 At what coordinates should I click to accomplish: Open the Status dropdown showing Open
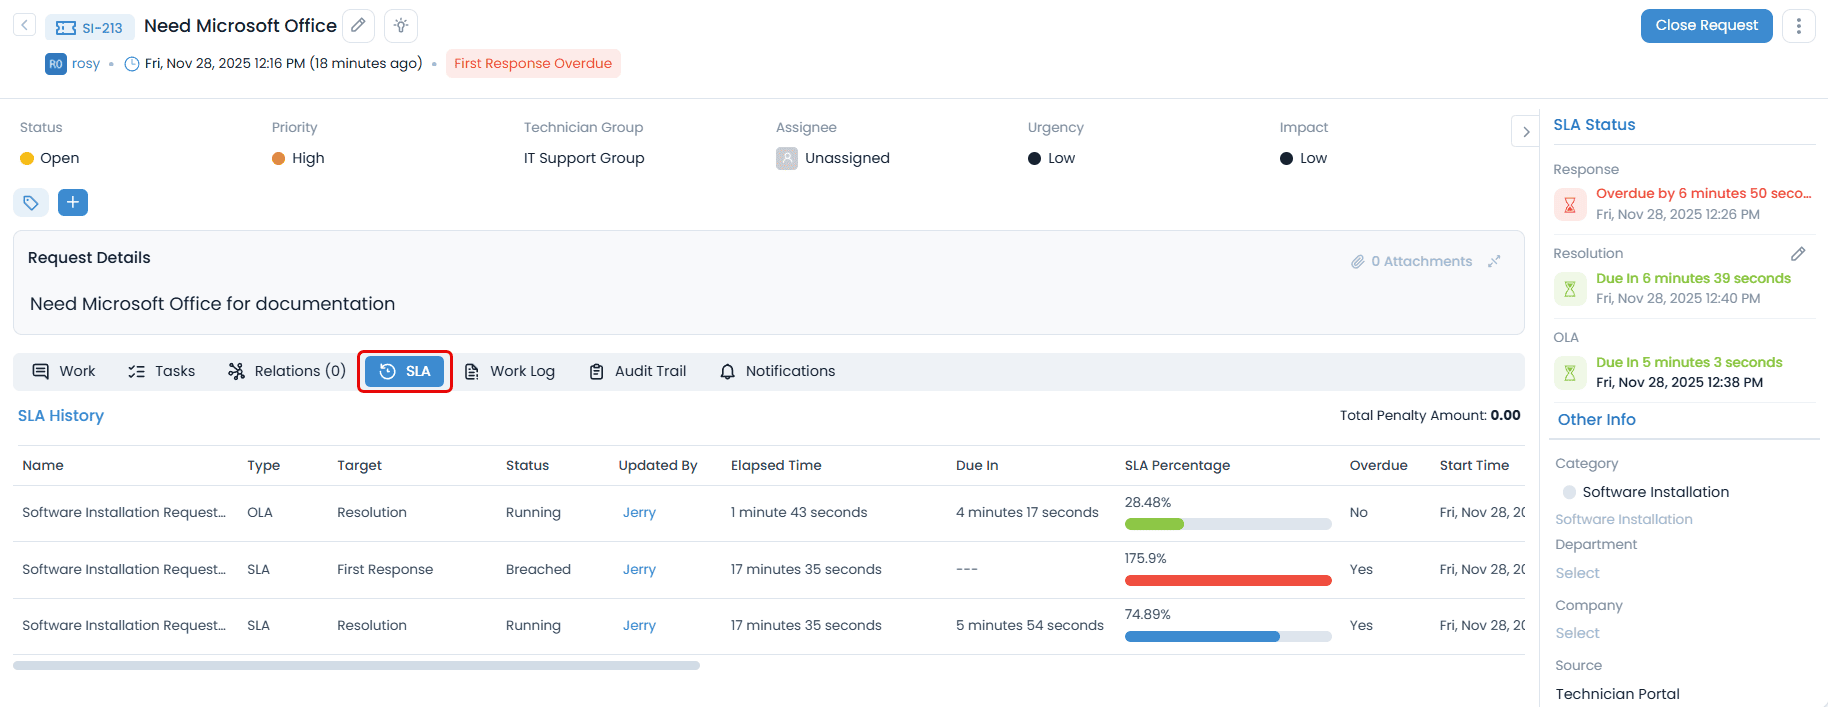pos(59,158)
